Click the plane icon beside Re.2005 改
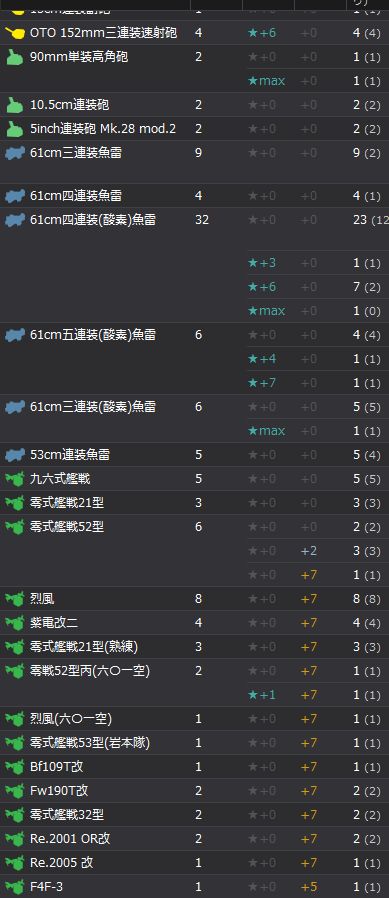 pyautogui.click(x=15, y=863)
